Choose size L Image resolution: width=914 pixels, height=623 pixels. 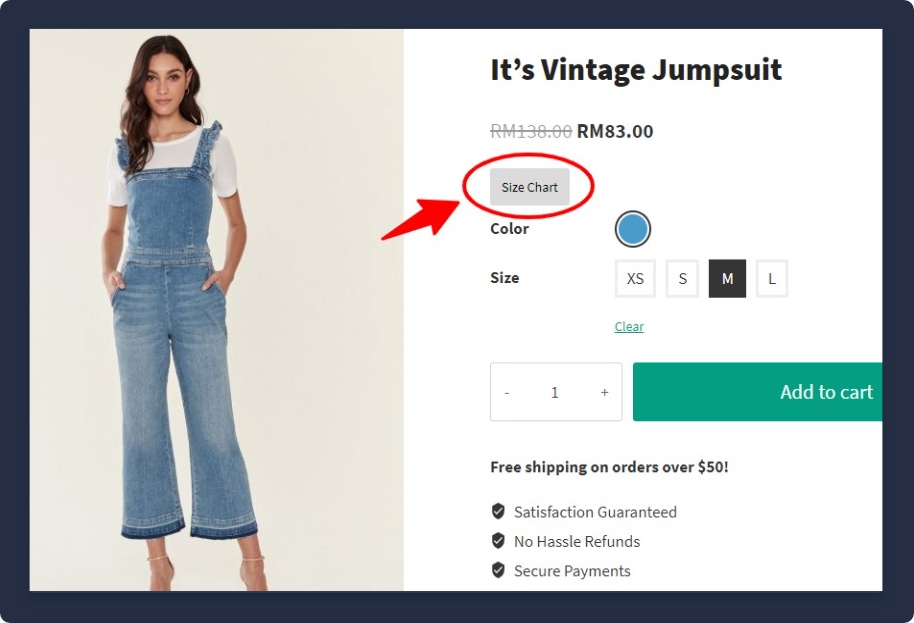coord(771,279)
